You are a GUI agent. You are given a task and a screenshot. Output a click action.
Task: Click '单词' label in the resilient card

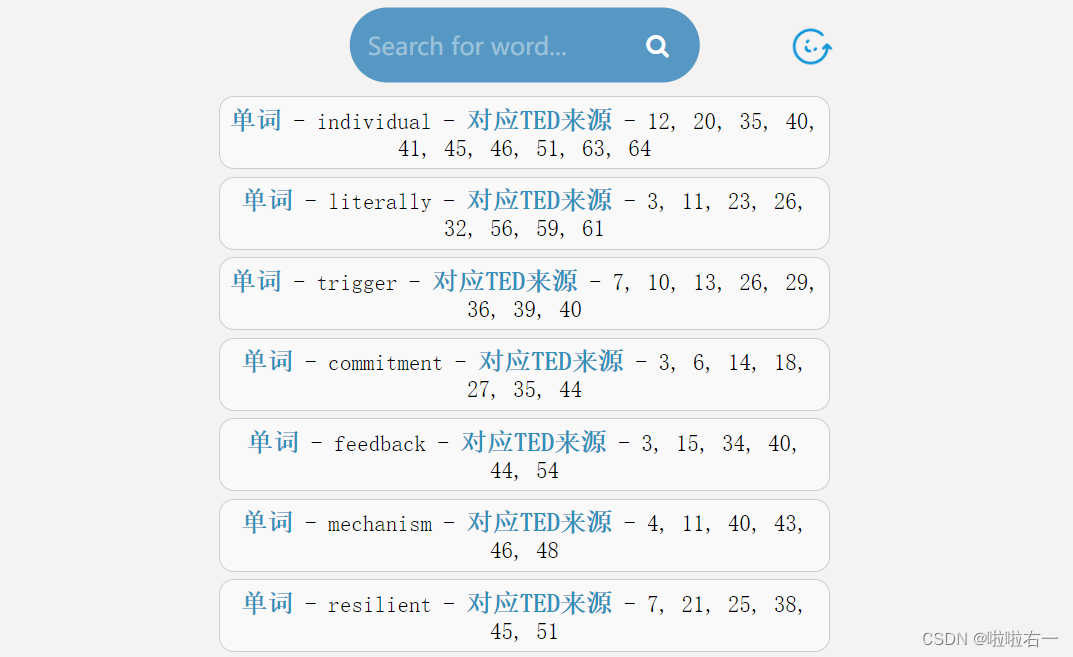268,603
